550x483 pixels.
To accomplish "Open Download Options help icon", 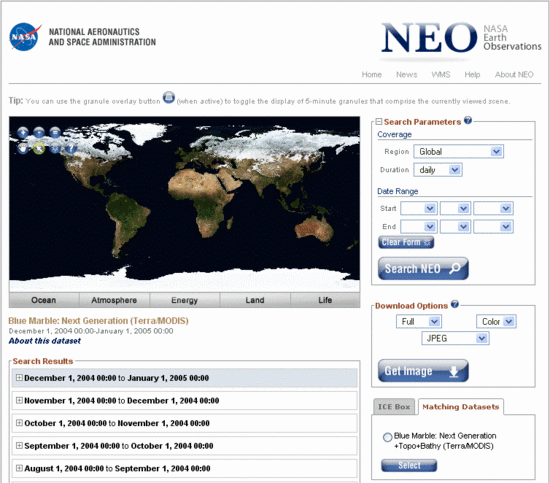I will pyautogui.click(x=455, y=304).
